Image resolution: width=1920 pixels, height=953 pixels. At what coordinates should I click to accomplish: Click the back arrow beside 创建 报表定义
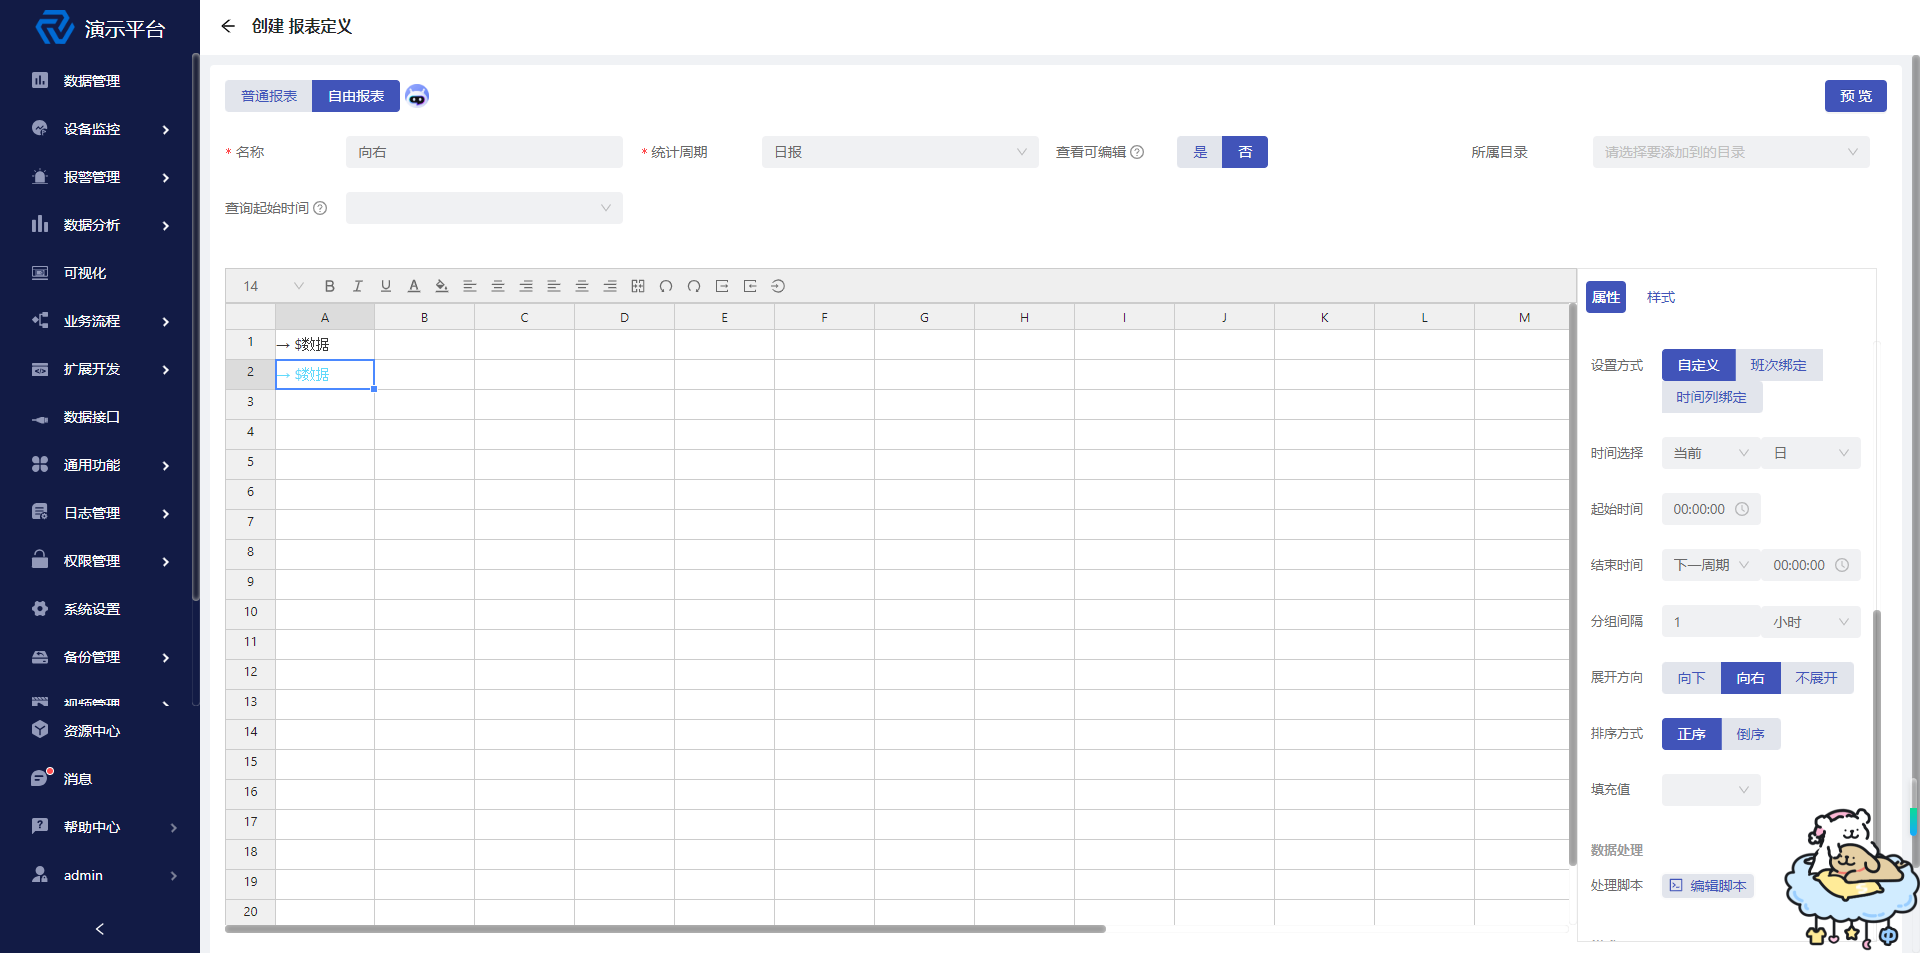tap(228, 26)
